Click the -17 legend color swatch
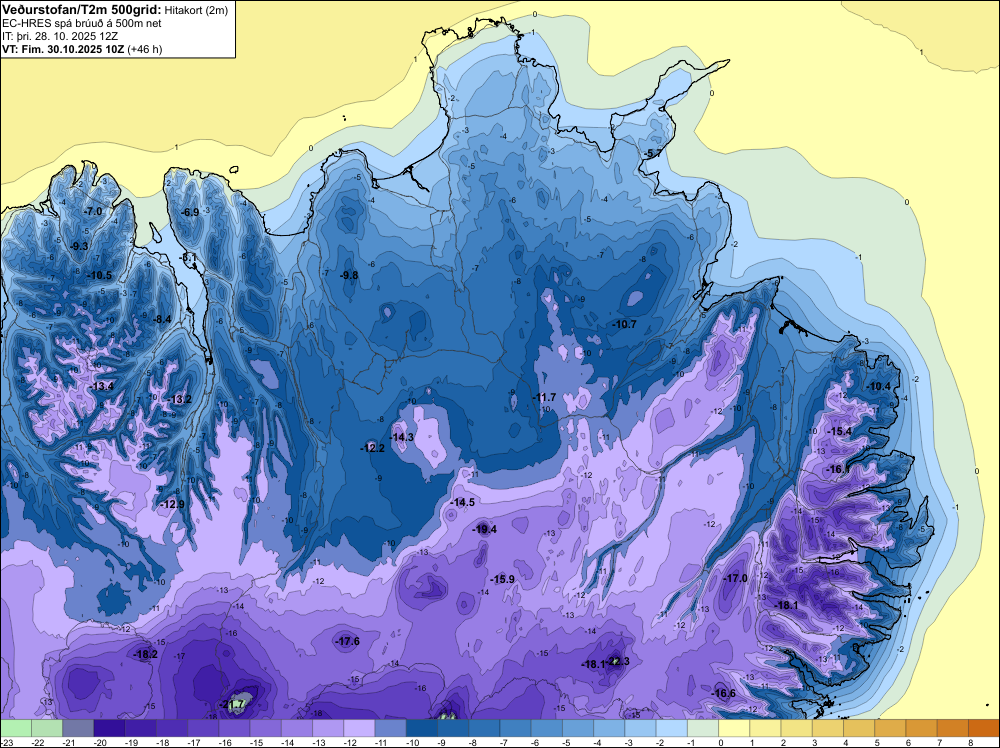This screenshot has width=1000, height=748. tap(203, 728)
